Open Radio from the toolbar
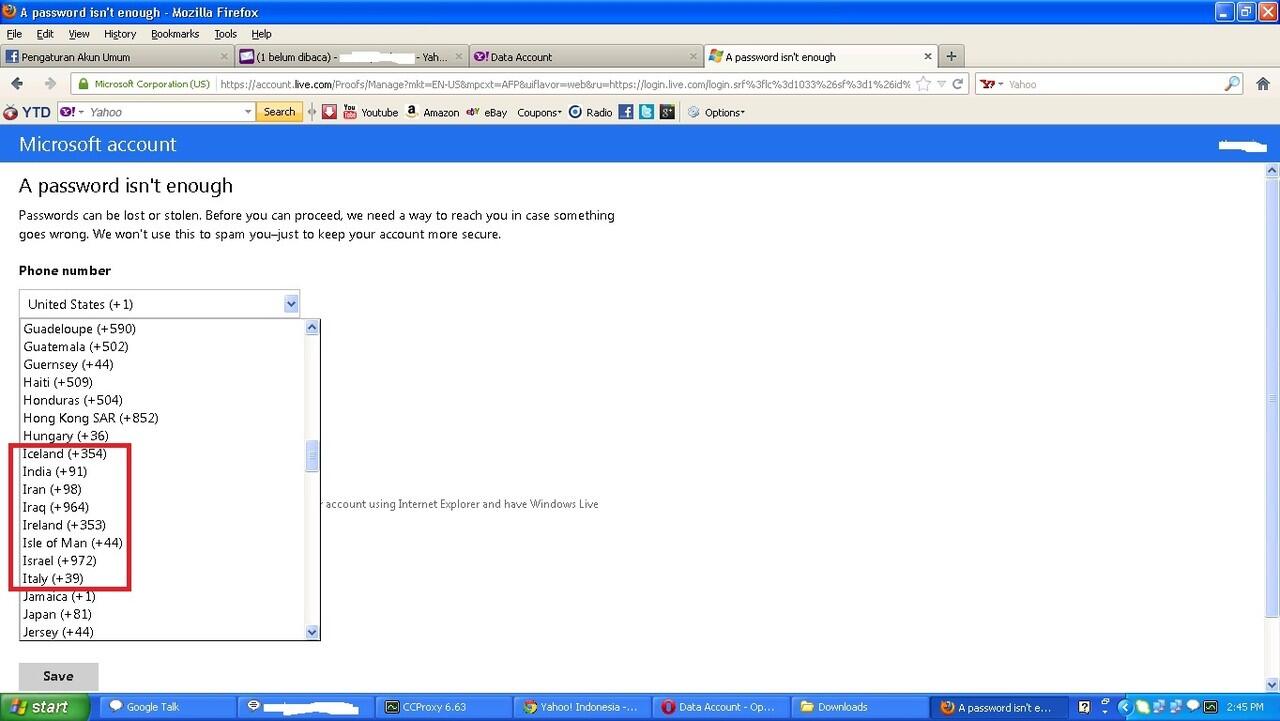The width and height of the screenshot is (1280, 721). point(590,112)
